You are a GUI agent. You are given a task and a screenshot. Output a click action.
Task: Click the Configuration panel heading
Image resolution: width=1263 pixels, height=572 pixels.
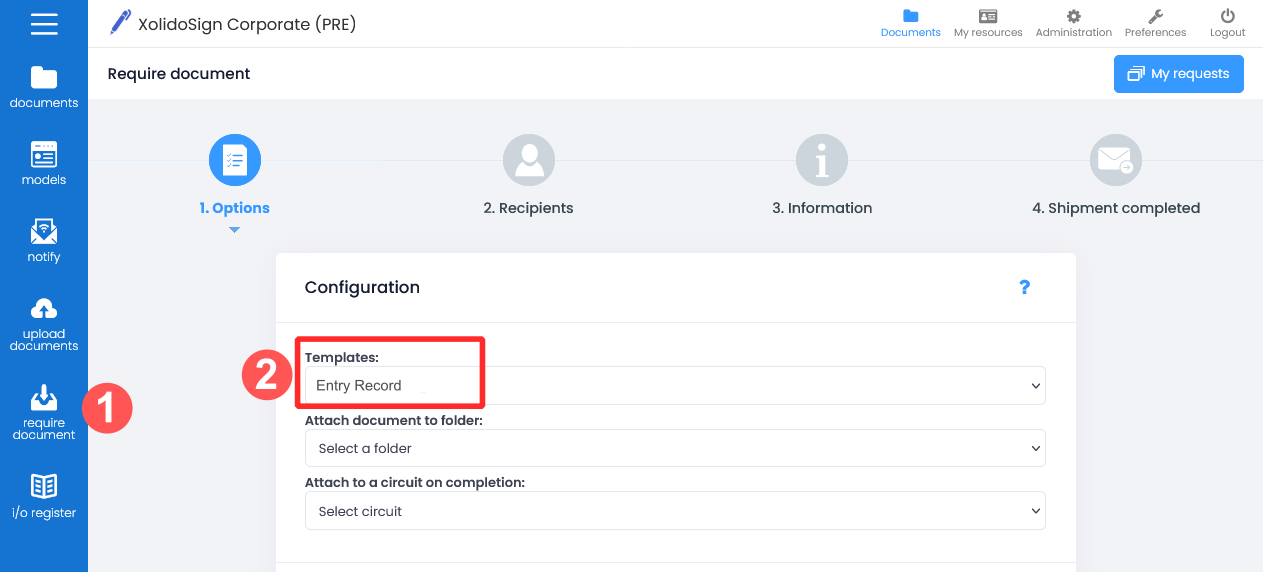click(362, 287)
